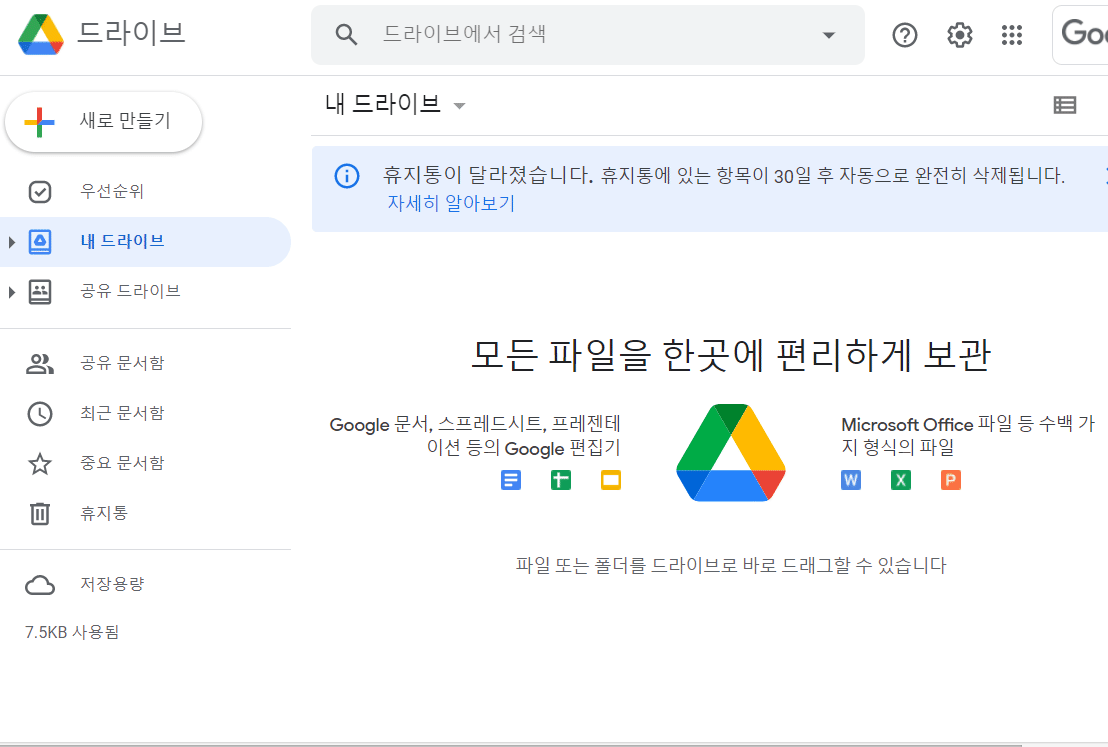Click the Google Drive logo
The height and width of the screenshot is (747, 1108).
[41, 34]
